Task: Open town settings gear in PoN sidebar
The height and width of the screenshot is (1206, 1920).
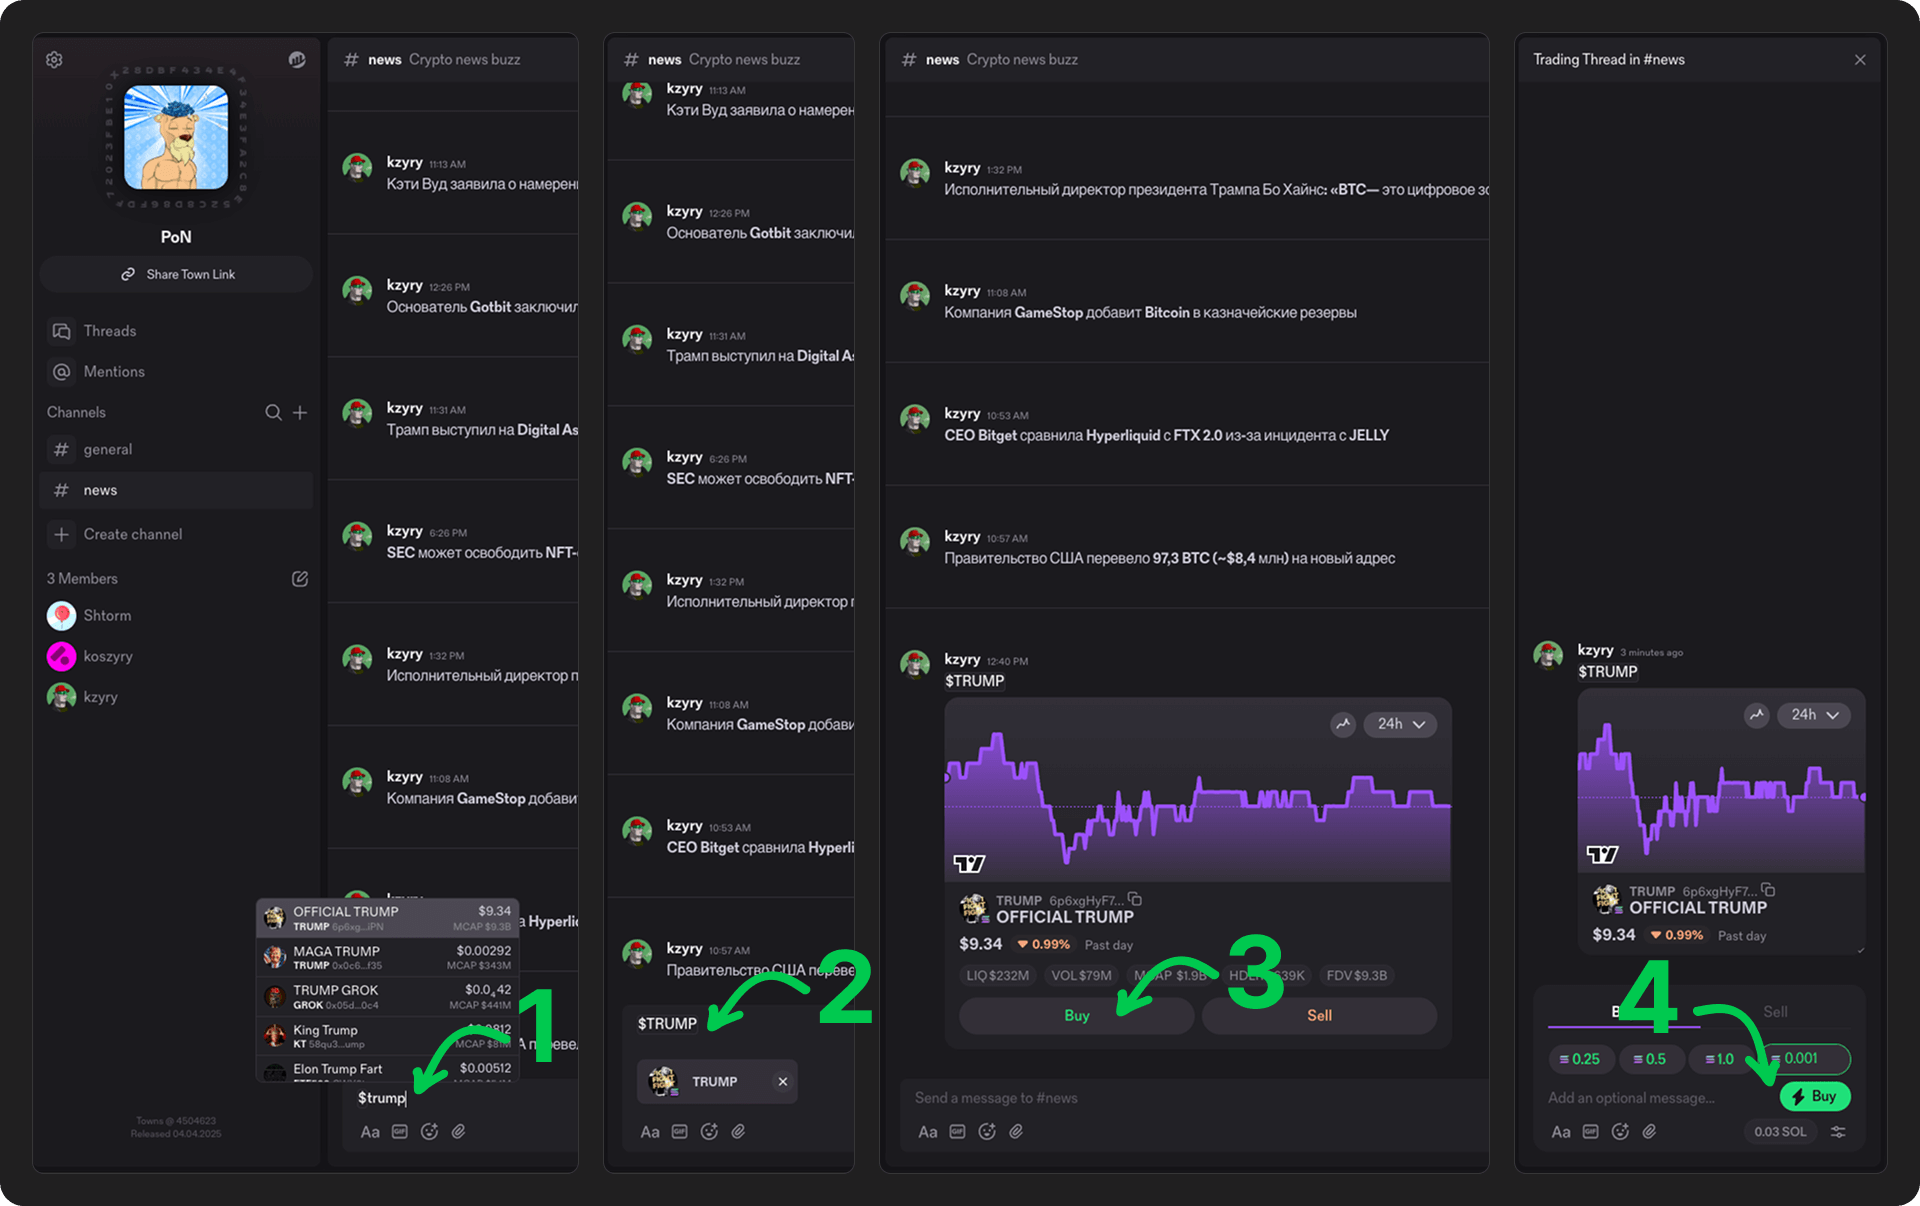Action: [x=54, y=60]
